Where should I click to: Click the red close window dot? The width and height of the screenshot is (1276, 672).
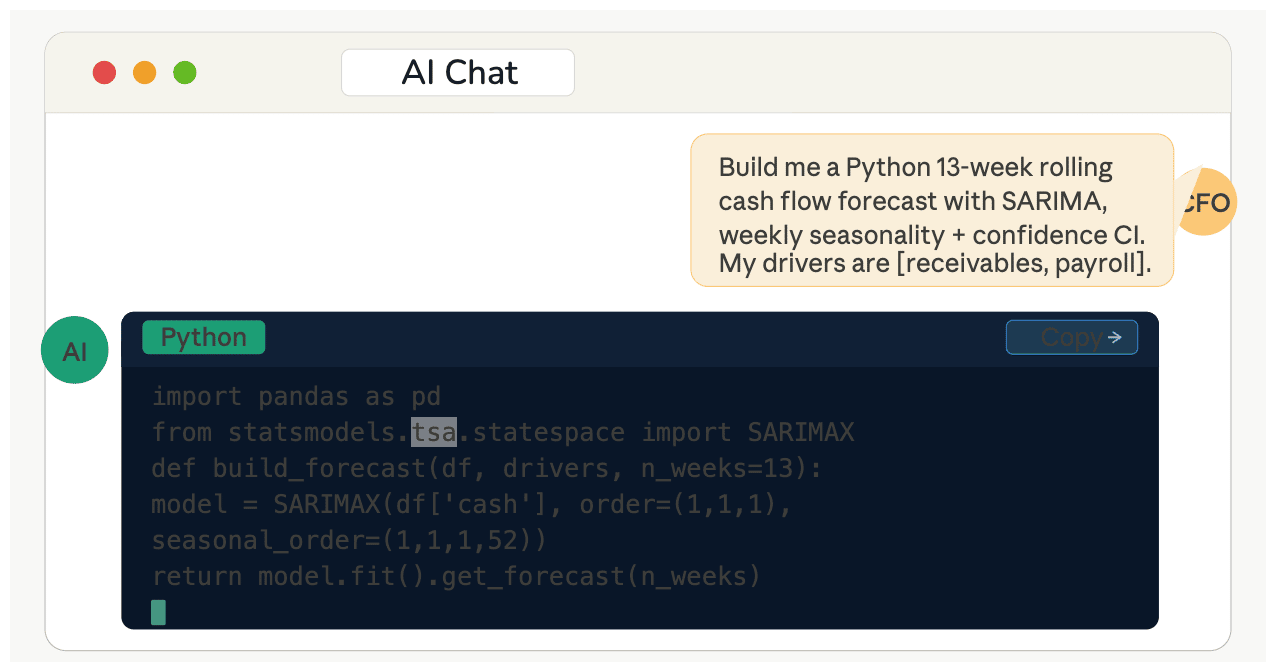pyautogui.click(x=104, y=73)
